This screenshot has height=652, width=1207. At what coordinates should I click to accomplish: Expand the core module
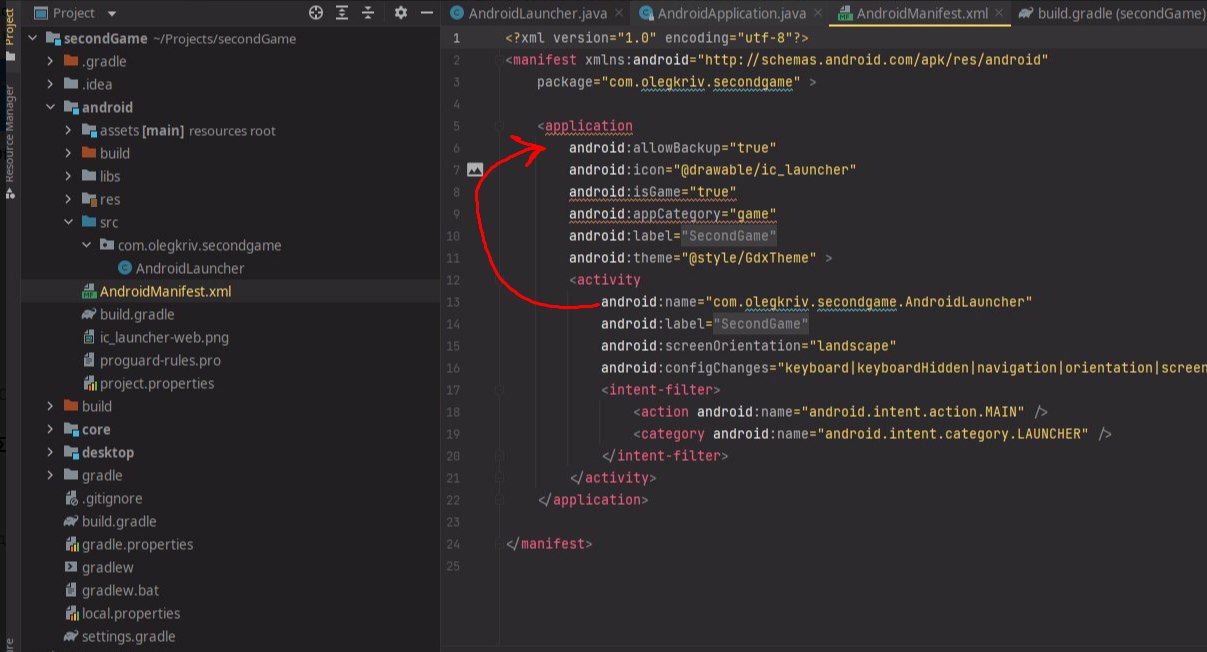tap(51, 429)
